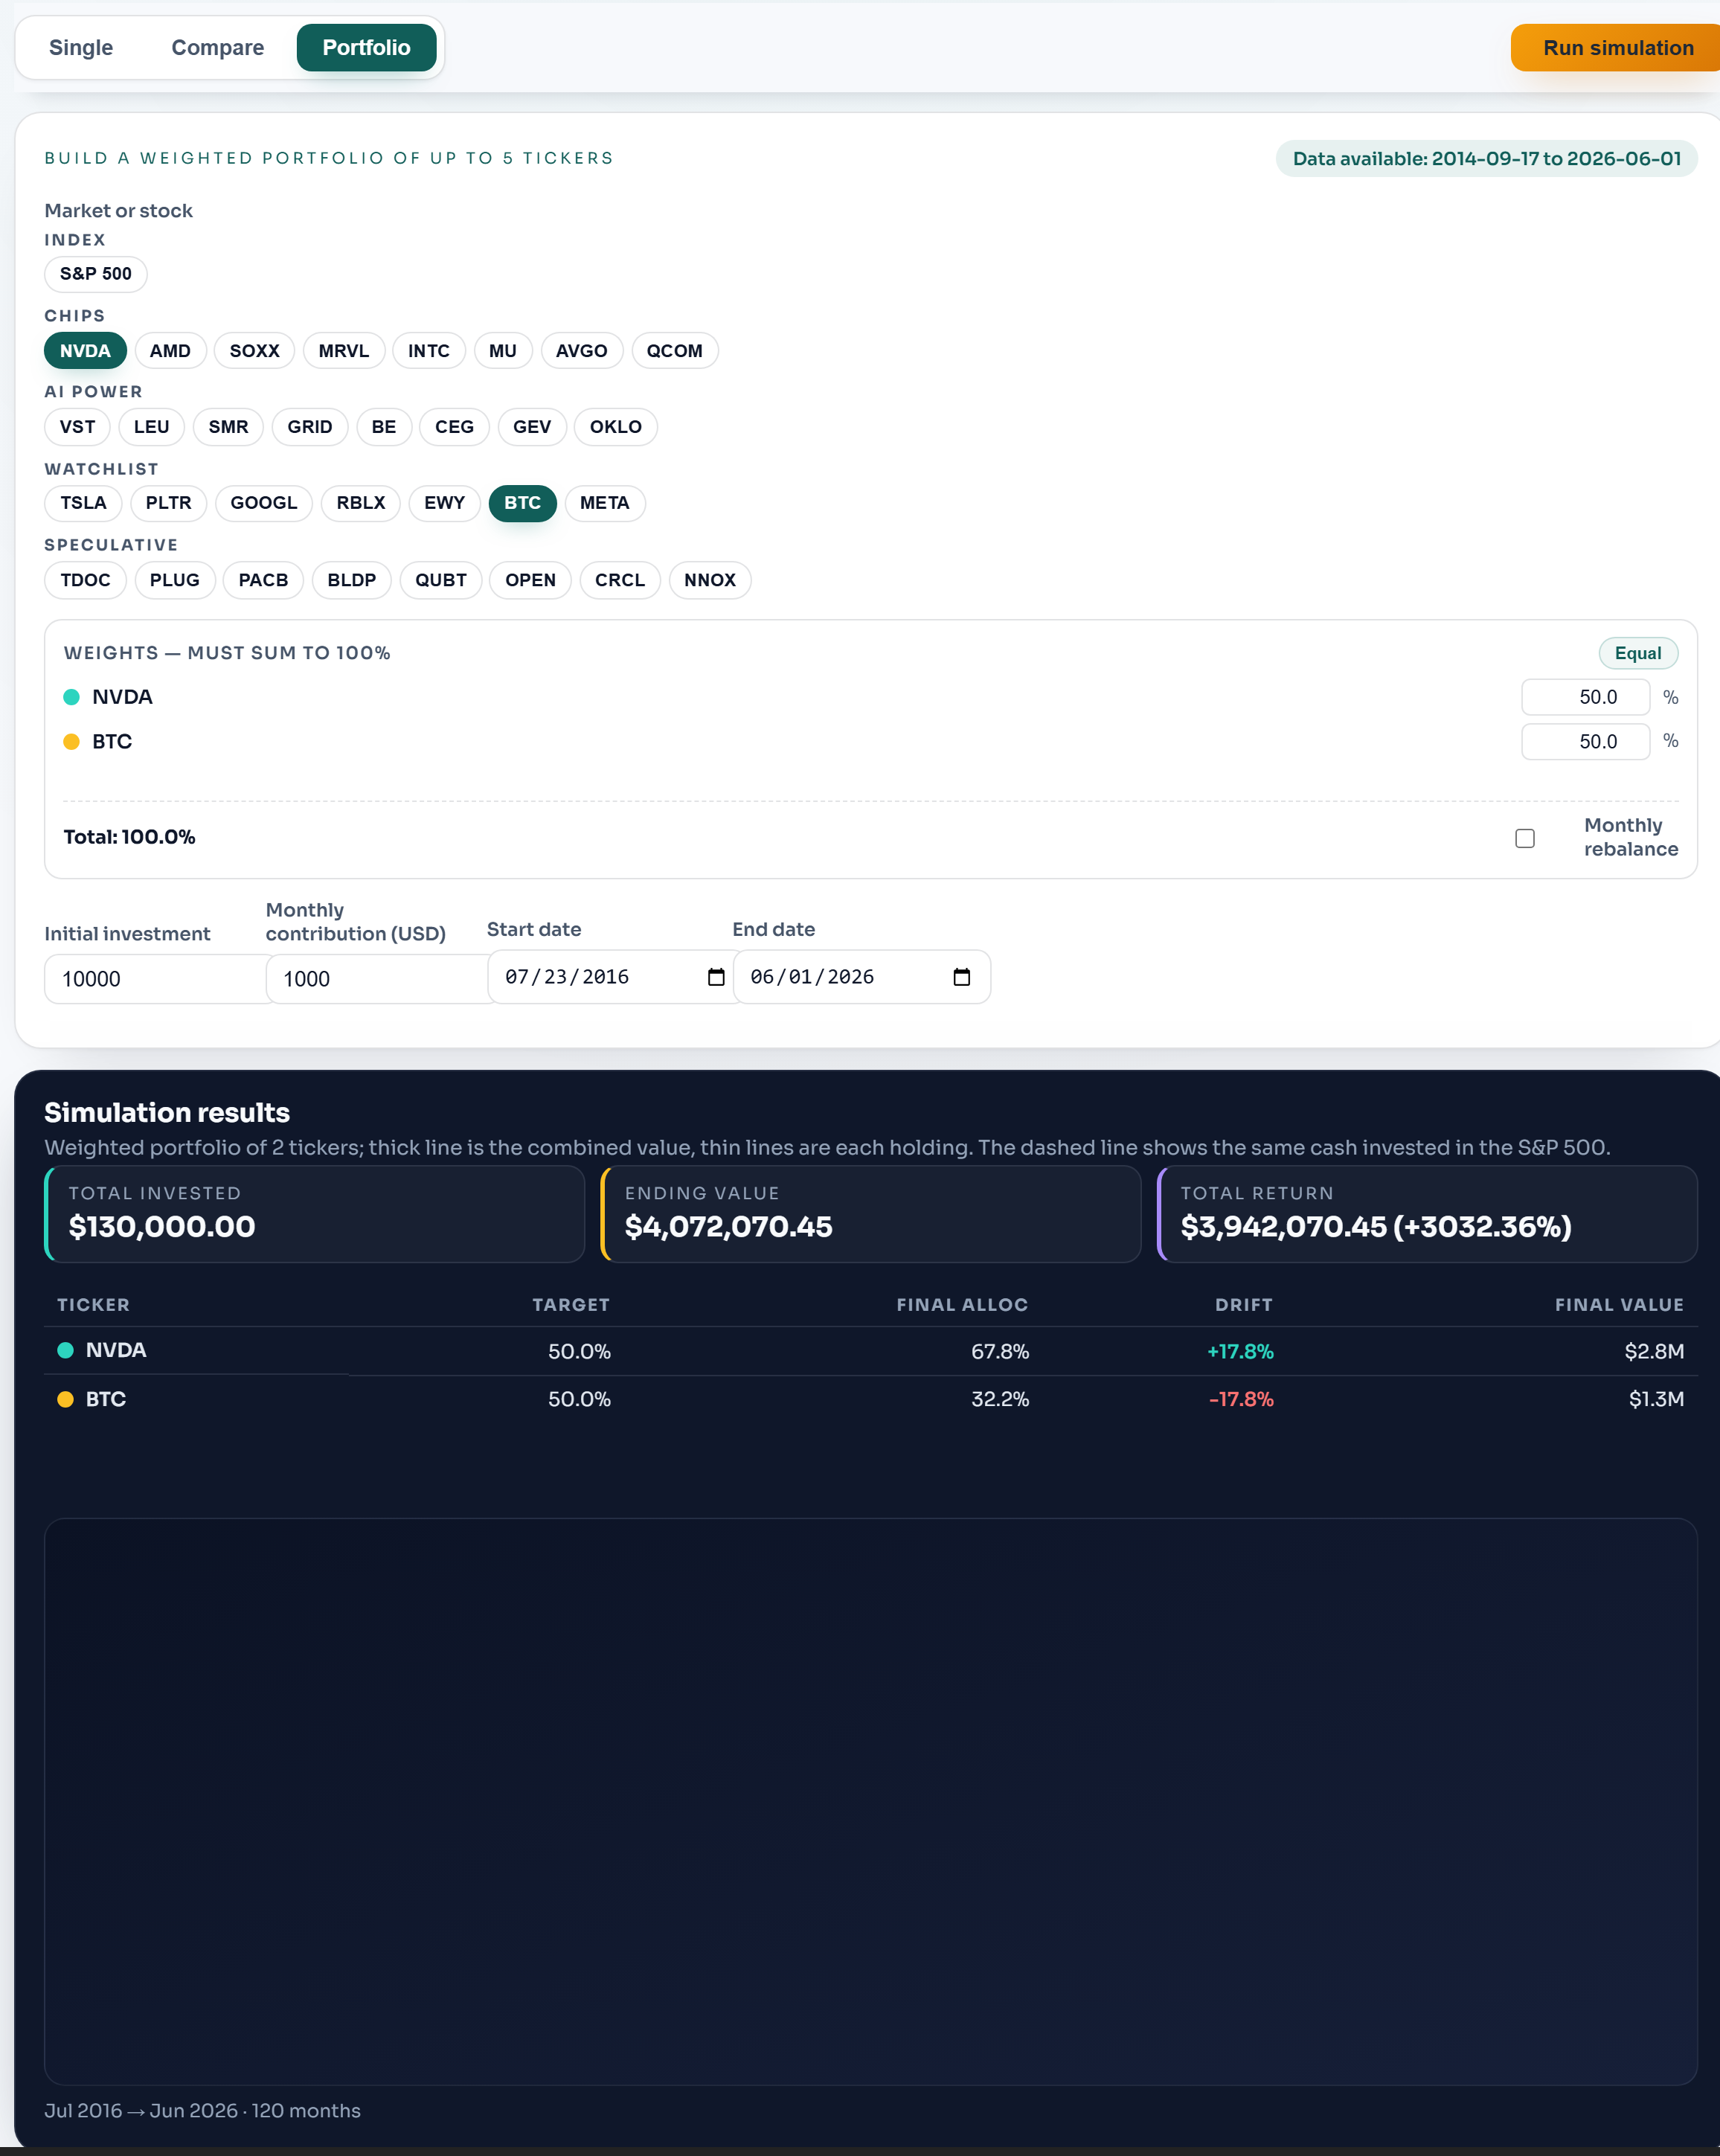Click the Total: 100.0% label
The height and width of the screenshot is (2156, 1720).
[x=129, y=837]
